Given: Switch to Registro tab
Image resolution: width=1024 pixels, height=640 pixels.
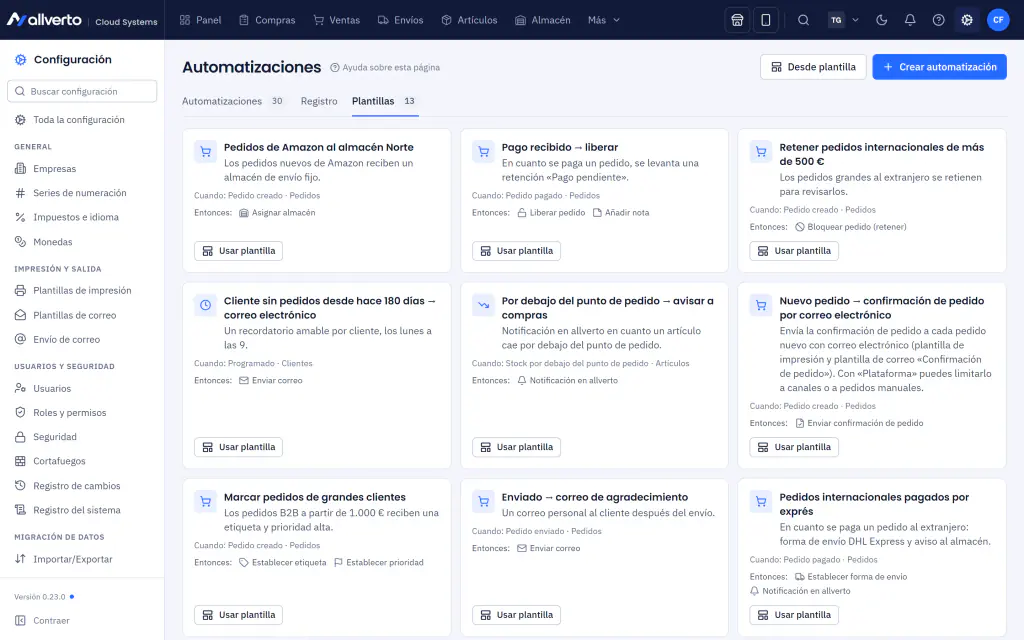Looking at the screenshot, I should 319,101.
